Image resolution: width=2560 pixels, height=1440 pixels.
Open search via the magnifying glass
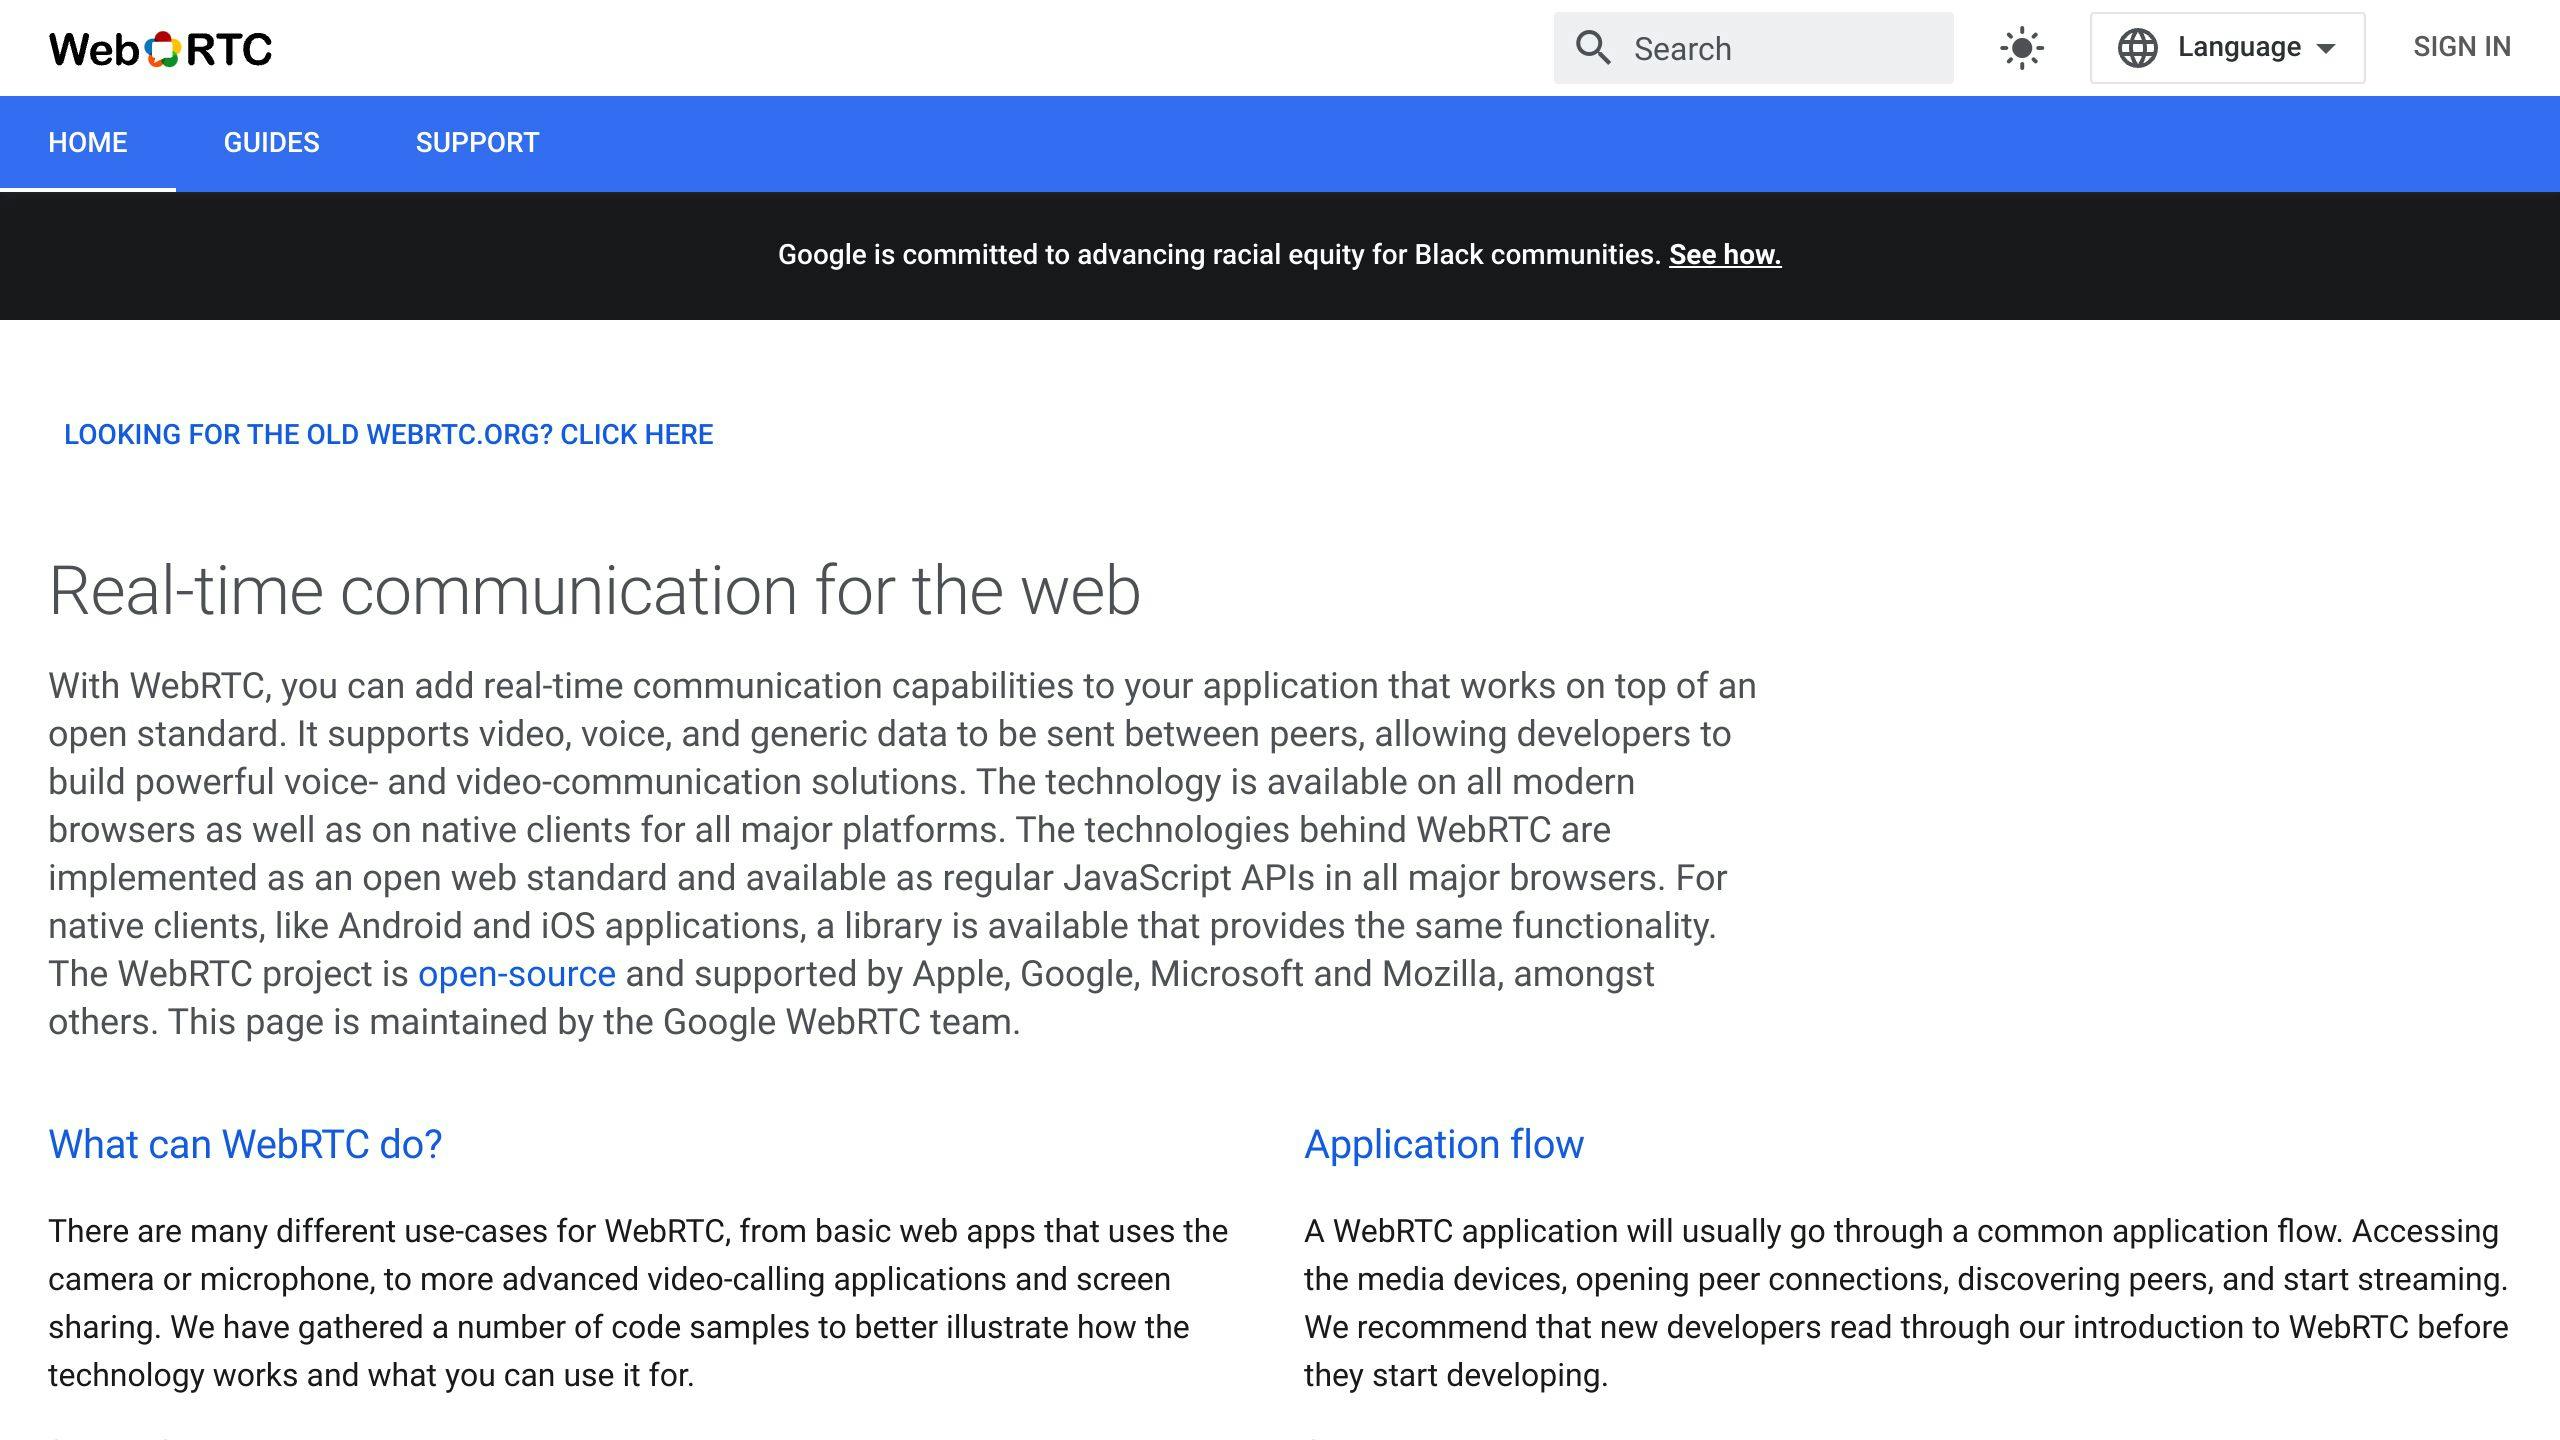pos(1594,48)
